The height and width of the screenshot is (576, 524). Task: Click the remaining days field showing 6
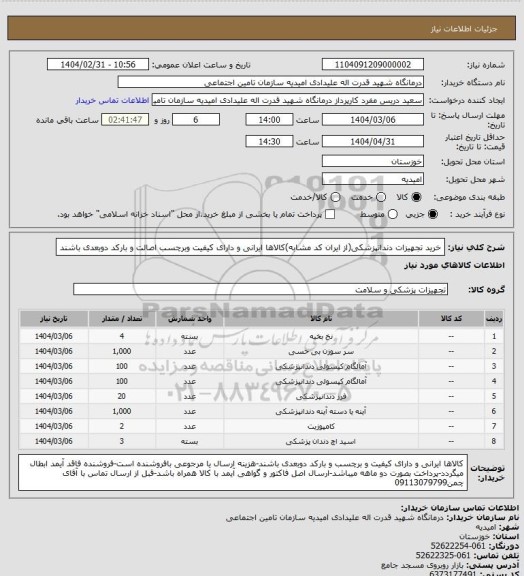196,120
